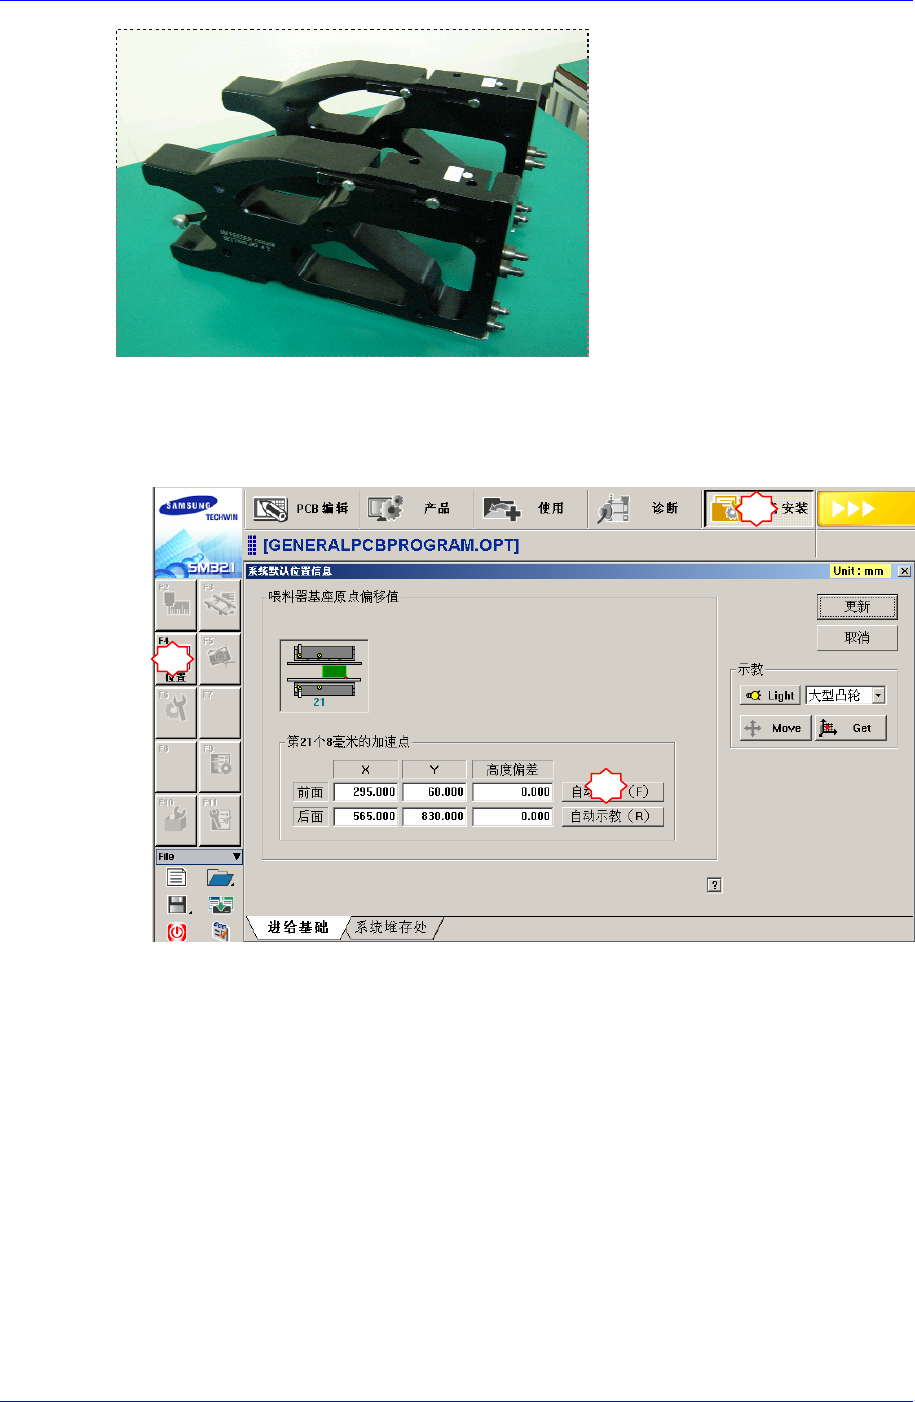Click the F6 wrench side panel icon
Image resolution: width=915 pixels, height=1402 pixels.
click(x=176, y=712)
